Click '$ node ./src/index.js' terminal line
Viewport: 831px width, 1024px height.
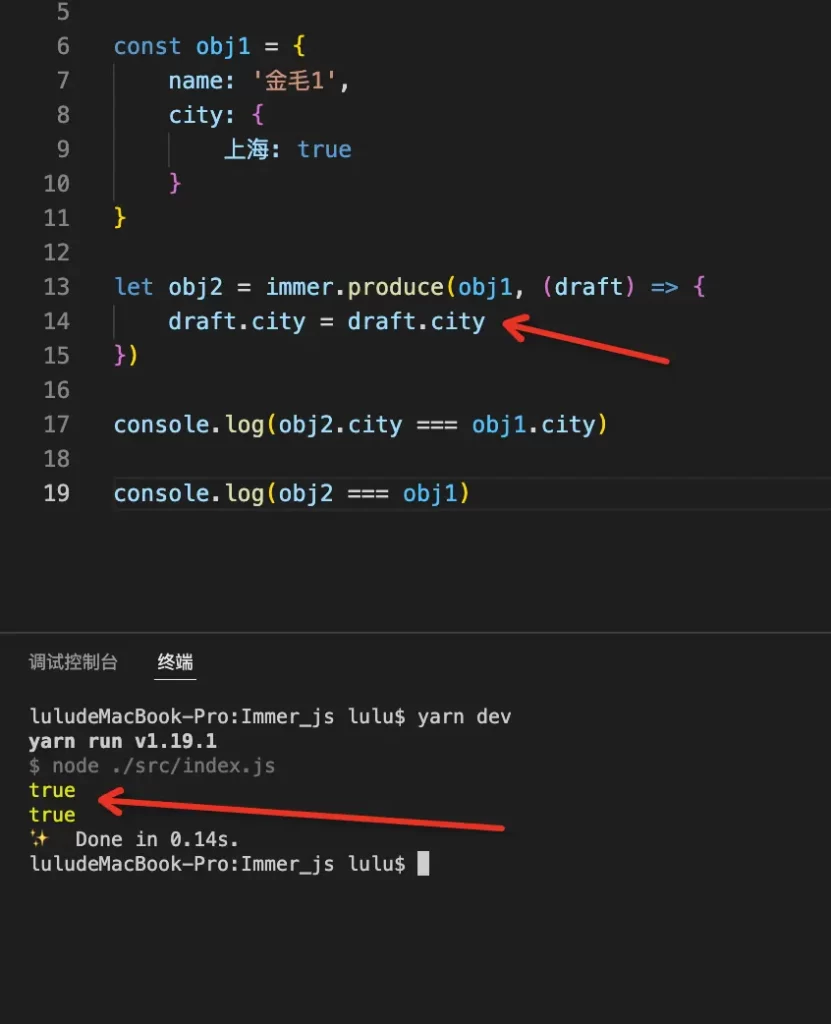point(152,765)
